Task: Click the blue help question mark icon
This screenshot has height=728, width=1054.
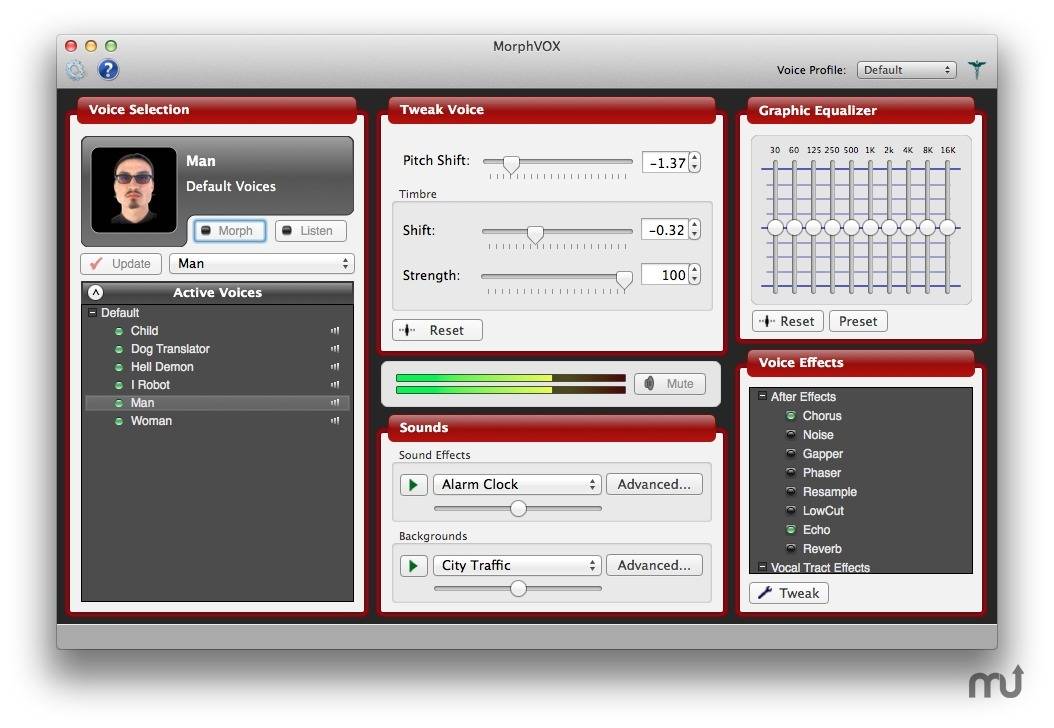Action: tap(107, 70)
